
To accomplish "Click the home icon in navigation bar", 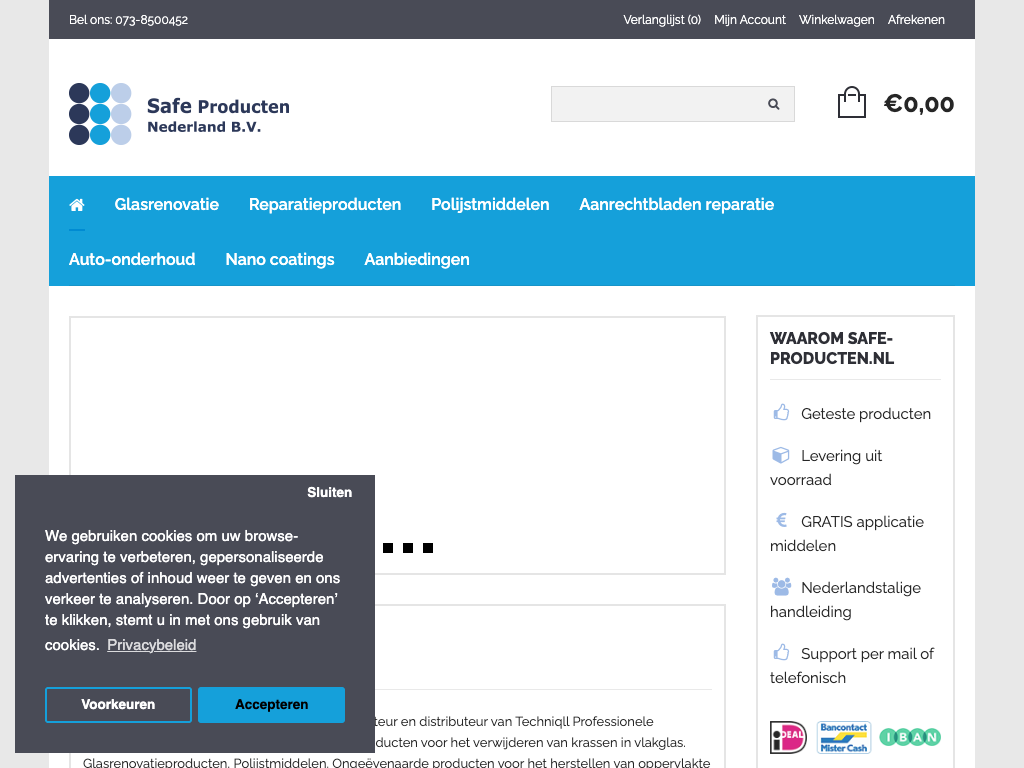I will (77, 205).
